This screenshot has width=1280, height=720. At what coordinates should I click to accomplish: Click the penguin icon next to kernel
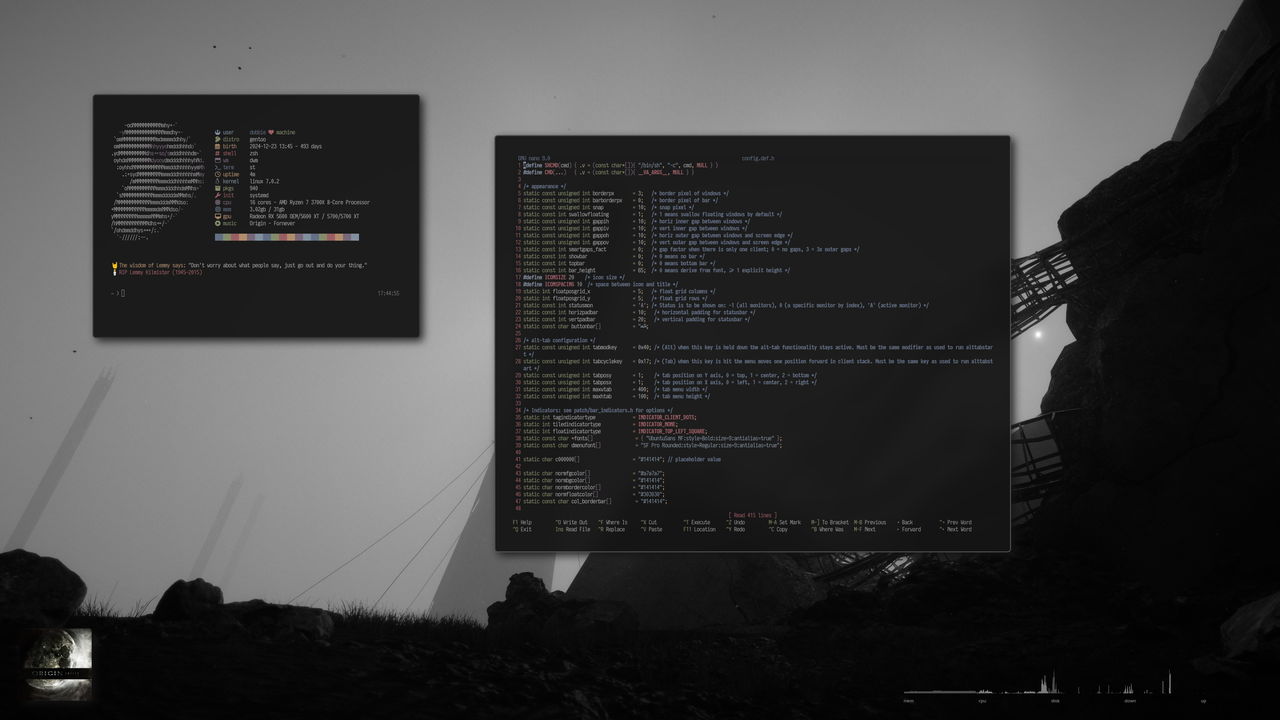coord(217,181)
